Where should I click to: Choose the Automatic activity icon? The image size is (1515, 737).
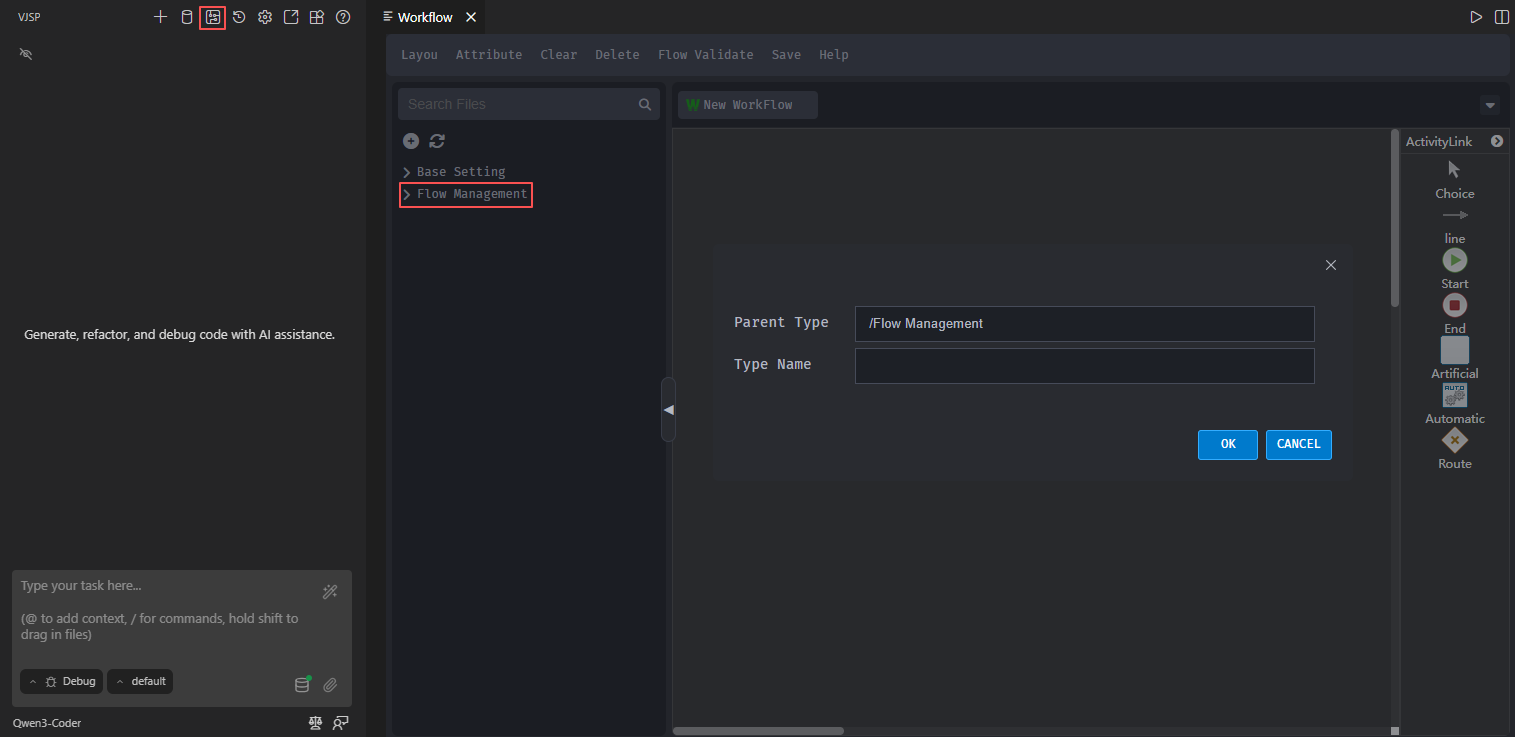[1454, 395]
